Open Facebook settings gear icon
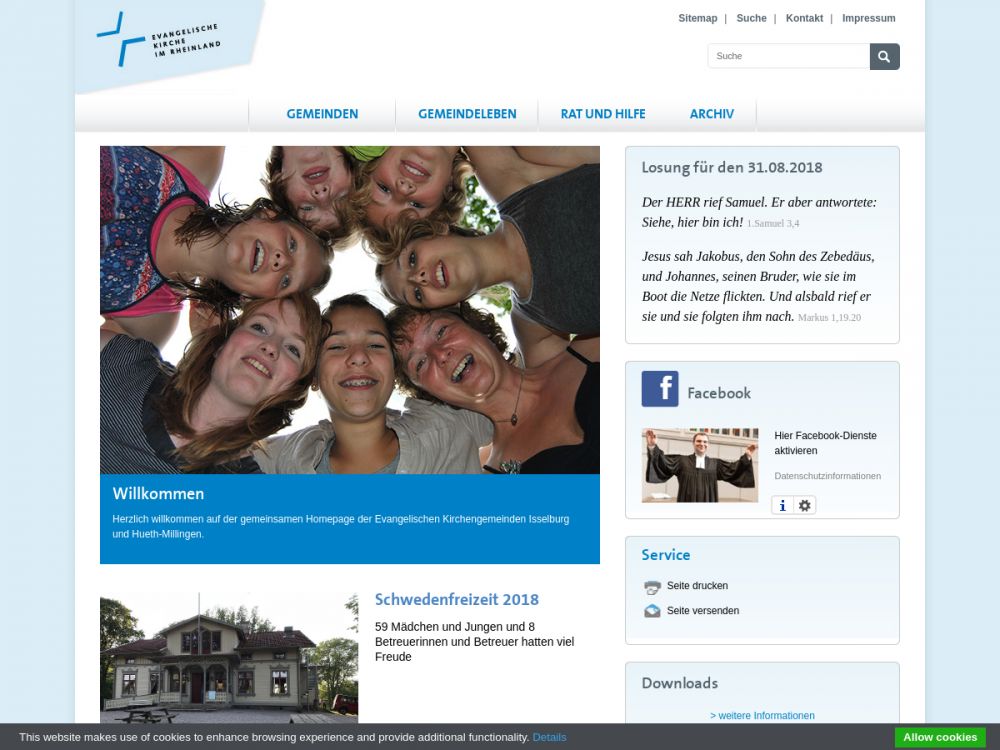The image size is (1000, 750). coord(805,506)
